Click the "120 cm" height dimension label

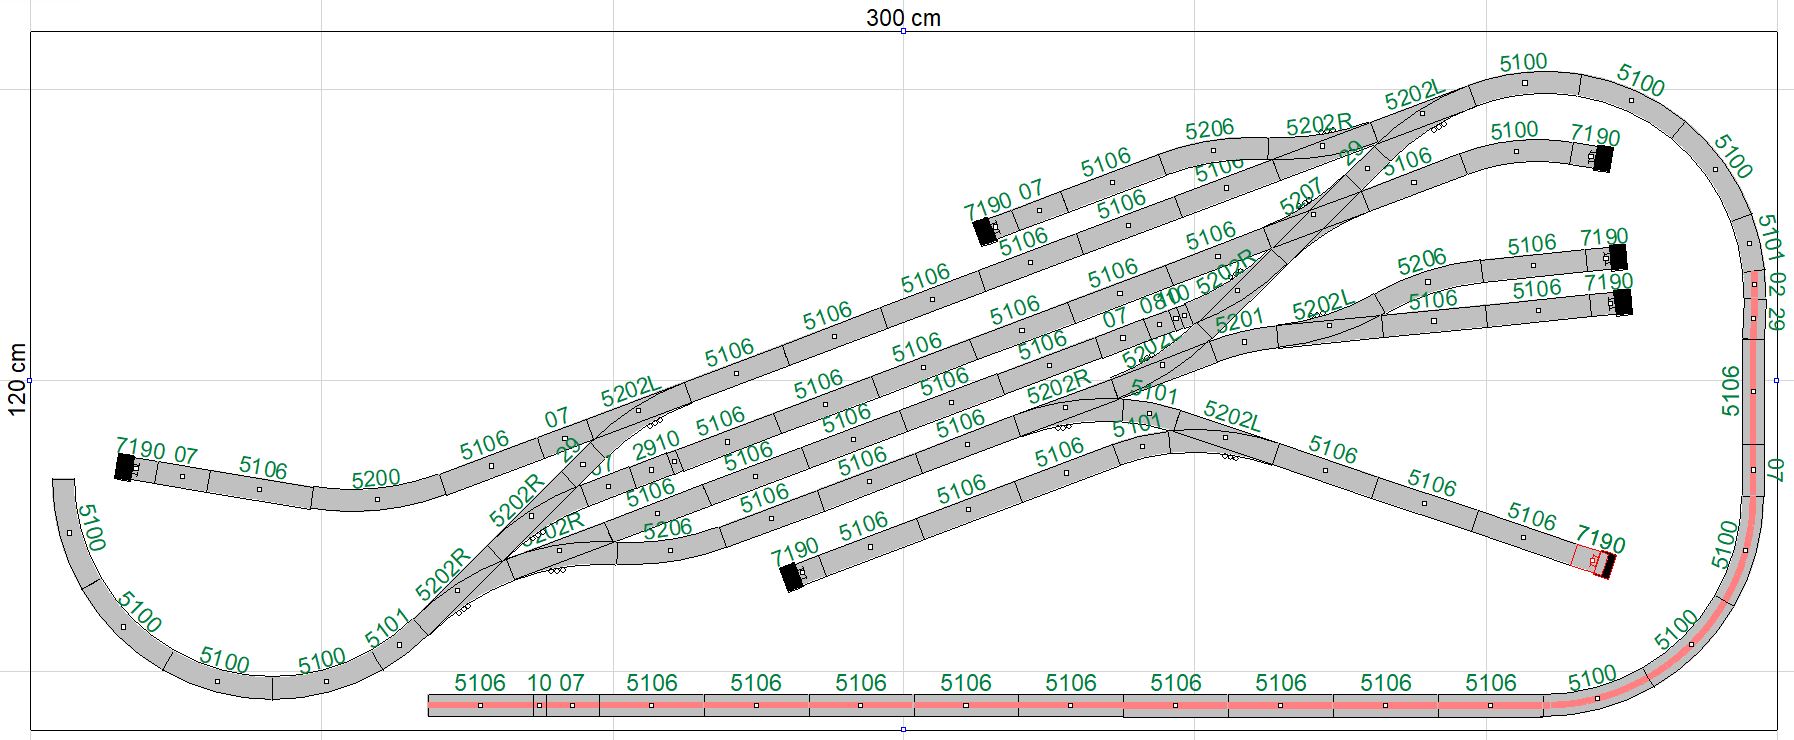(x=16, y=380)
